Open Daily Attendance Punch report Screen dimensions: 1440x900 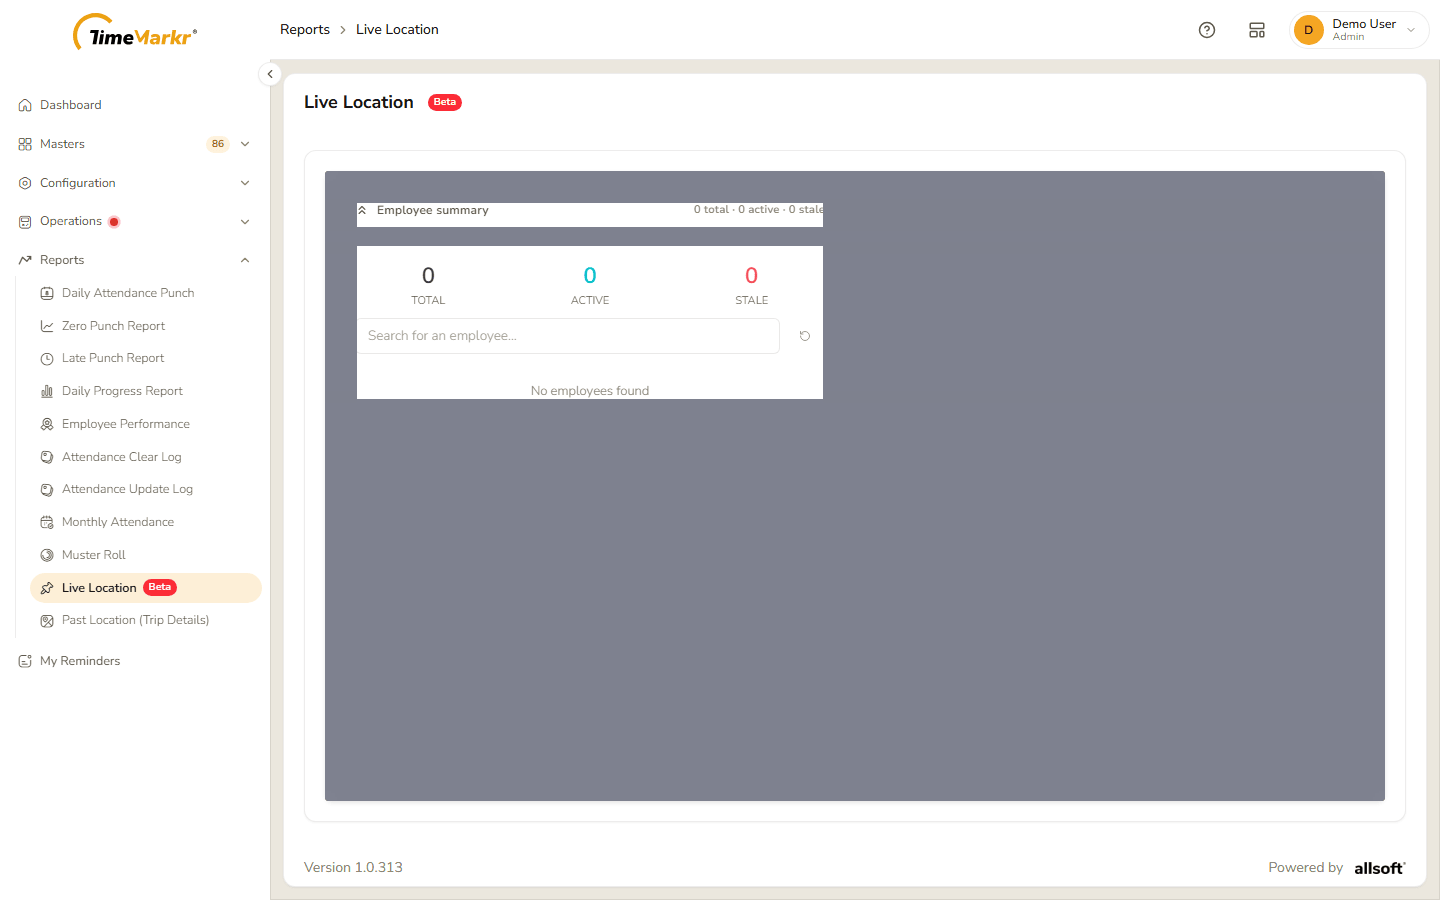pyautogui.click(x=128, y=293)
